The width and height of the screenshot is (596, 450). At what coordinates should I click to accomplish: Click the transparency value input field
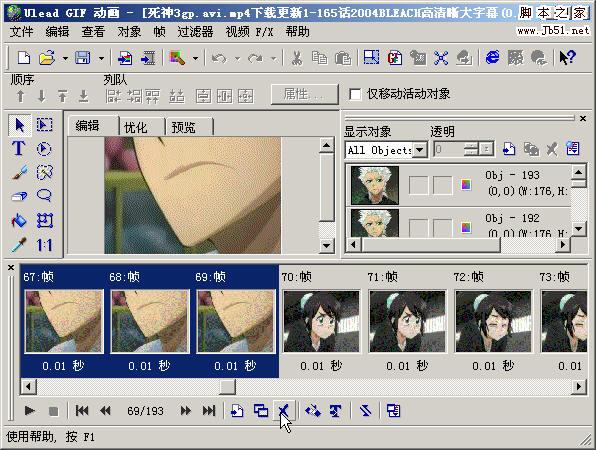tap(449, 149)
